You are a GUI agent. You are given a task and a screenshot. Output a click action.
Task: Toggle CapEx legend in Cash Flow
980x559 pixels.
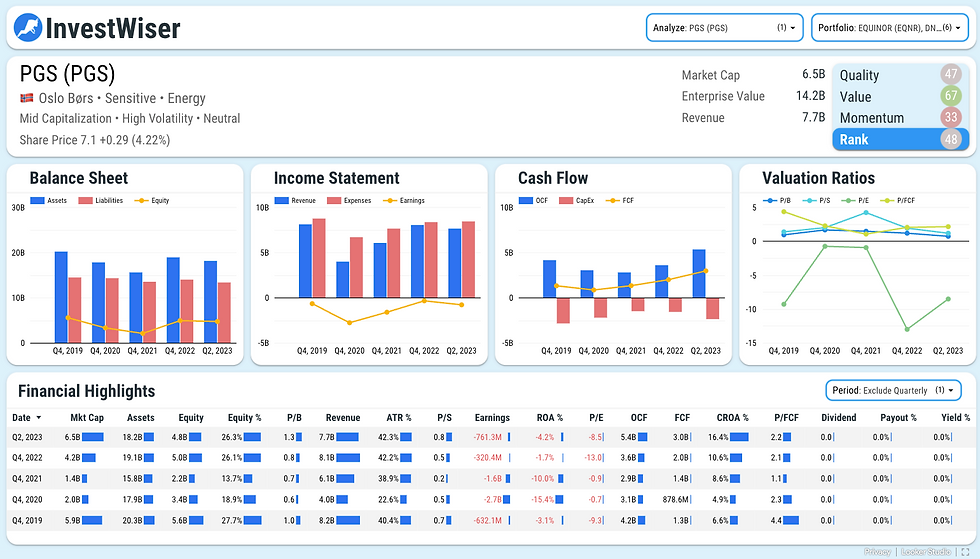click(577, 201)
